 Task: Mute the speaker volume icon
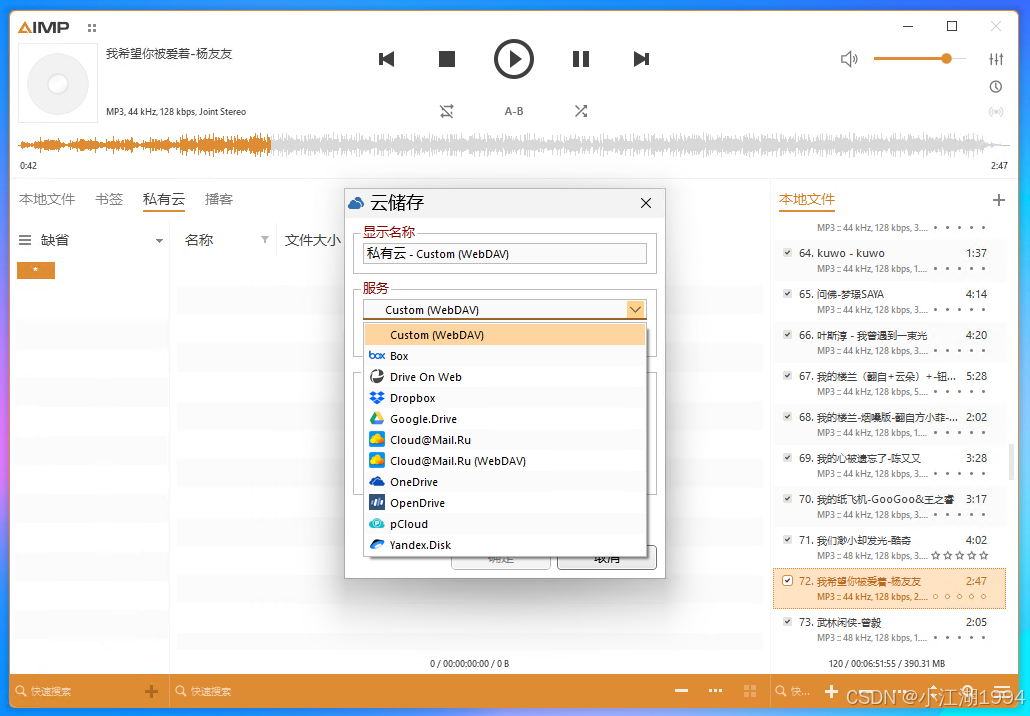849,59
